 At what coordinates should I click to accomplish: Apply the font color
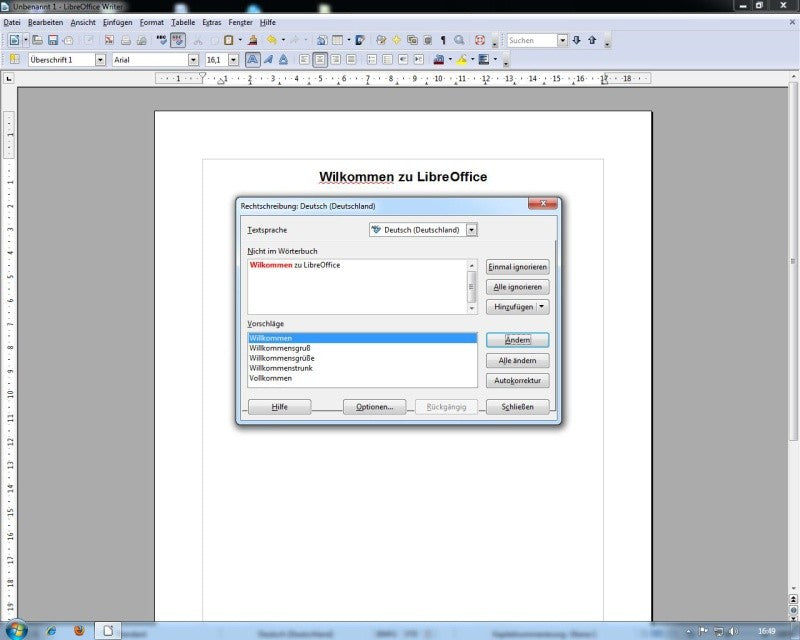[x=439, y=60]
